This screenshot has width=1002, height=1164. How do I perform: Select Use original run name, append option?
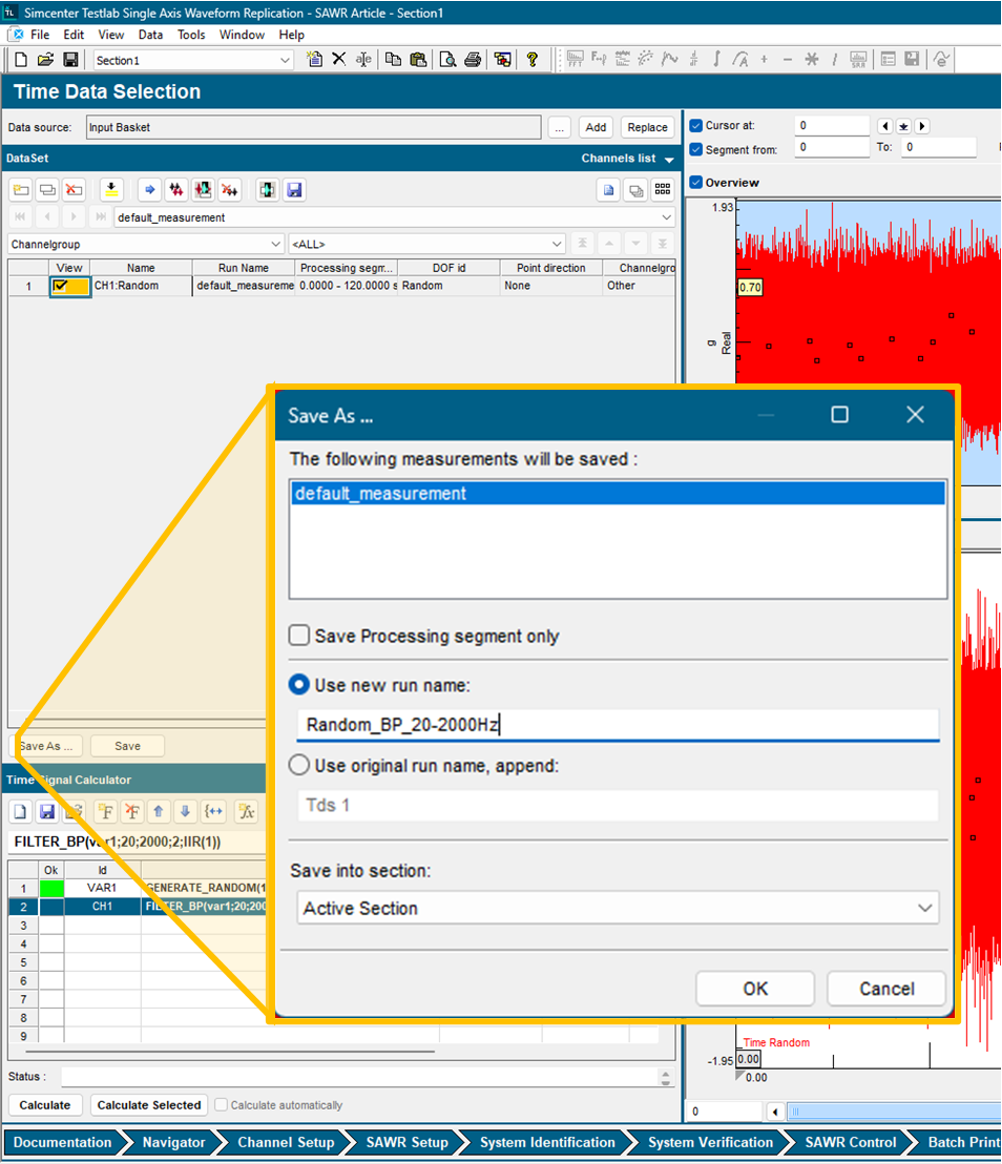point(299,766)
